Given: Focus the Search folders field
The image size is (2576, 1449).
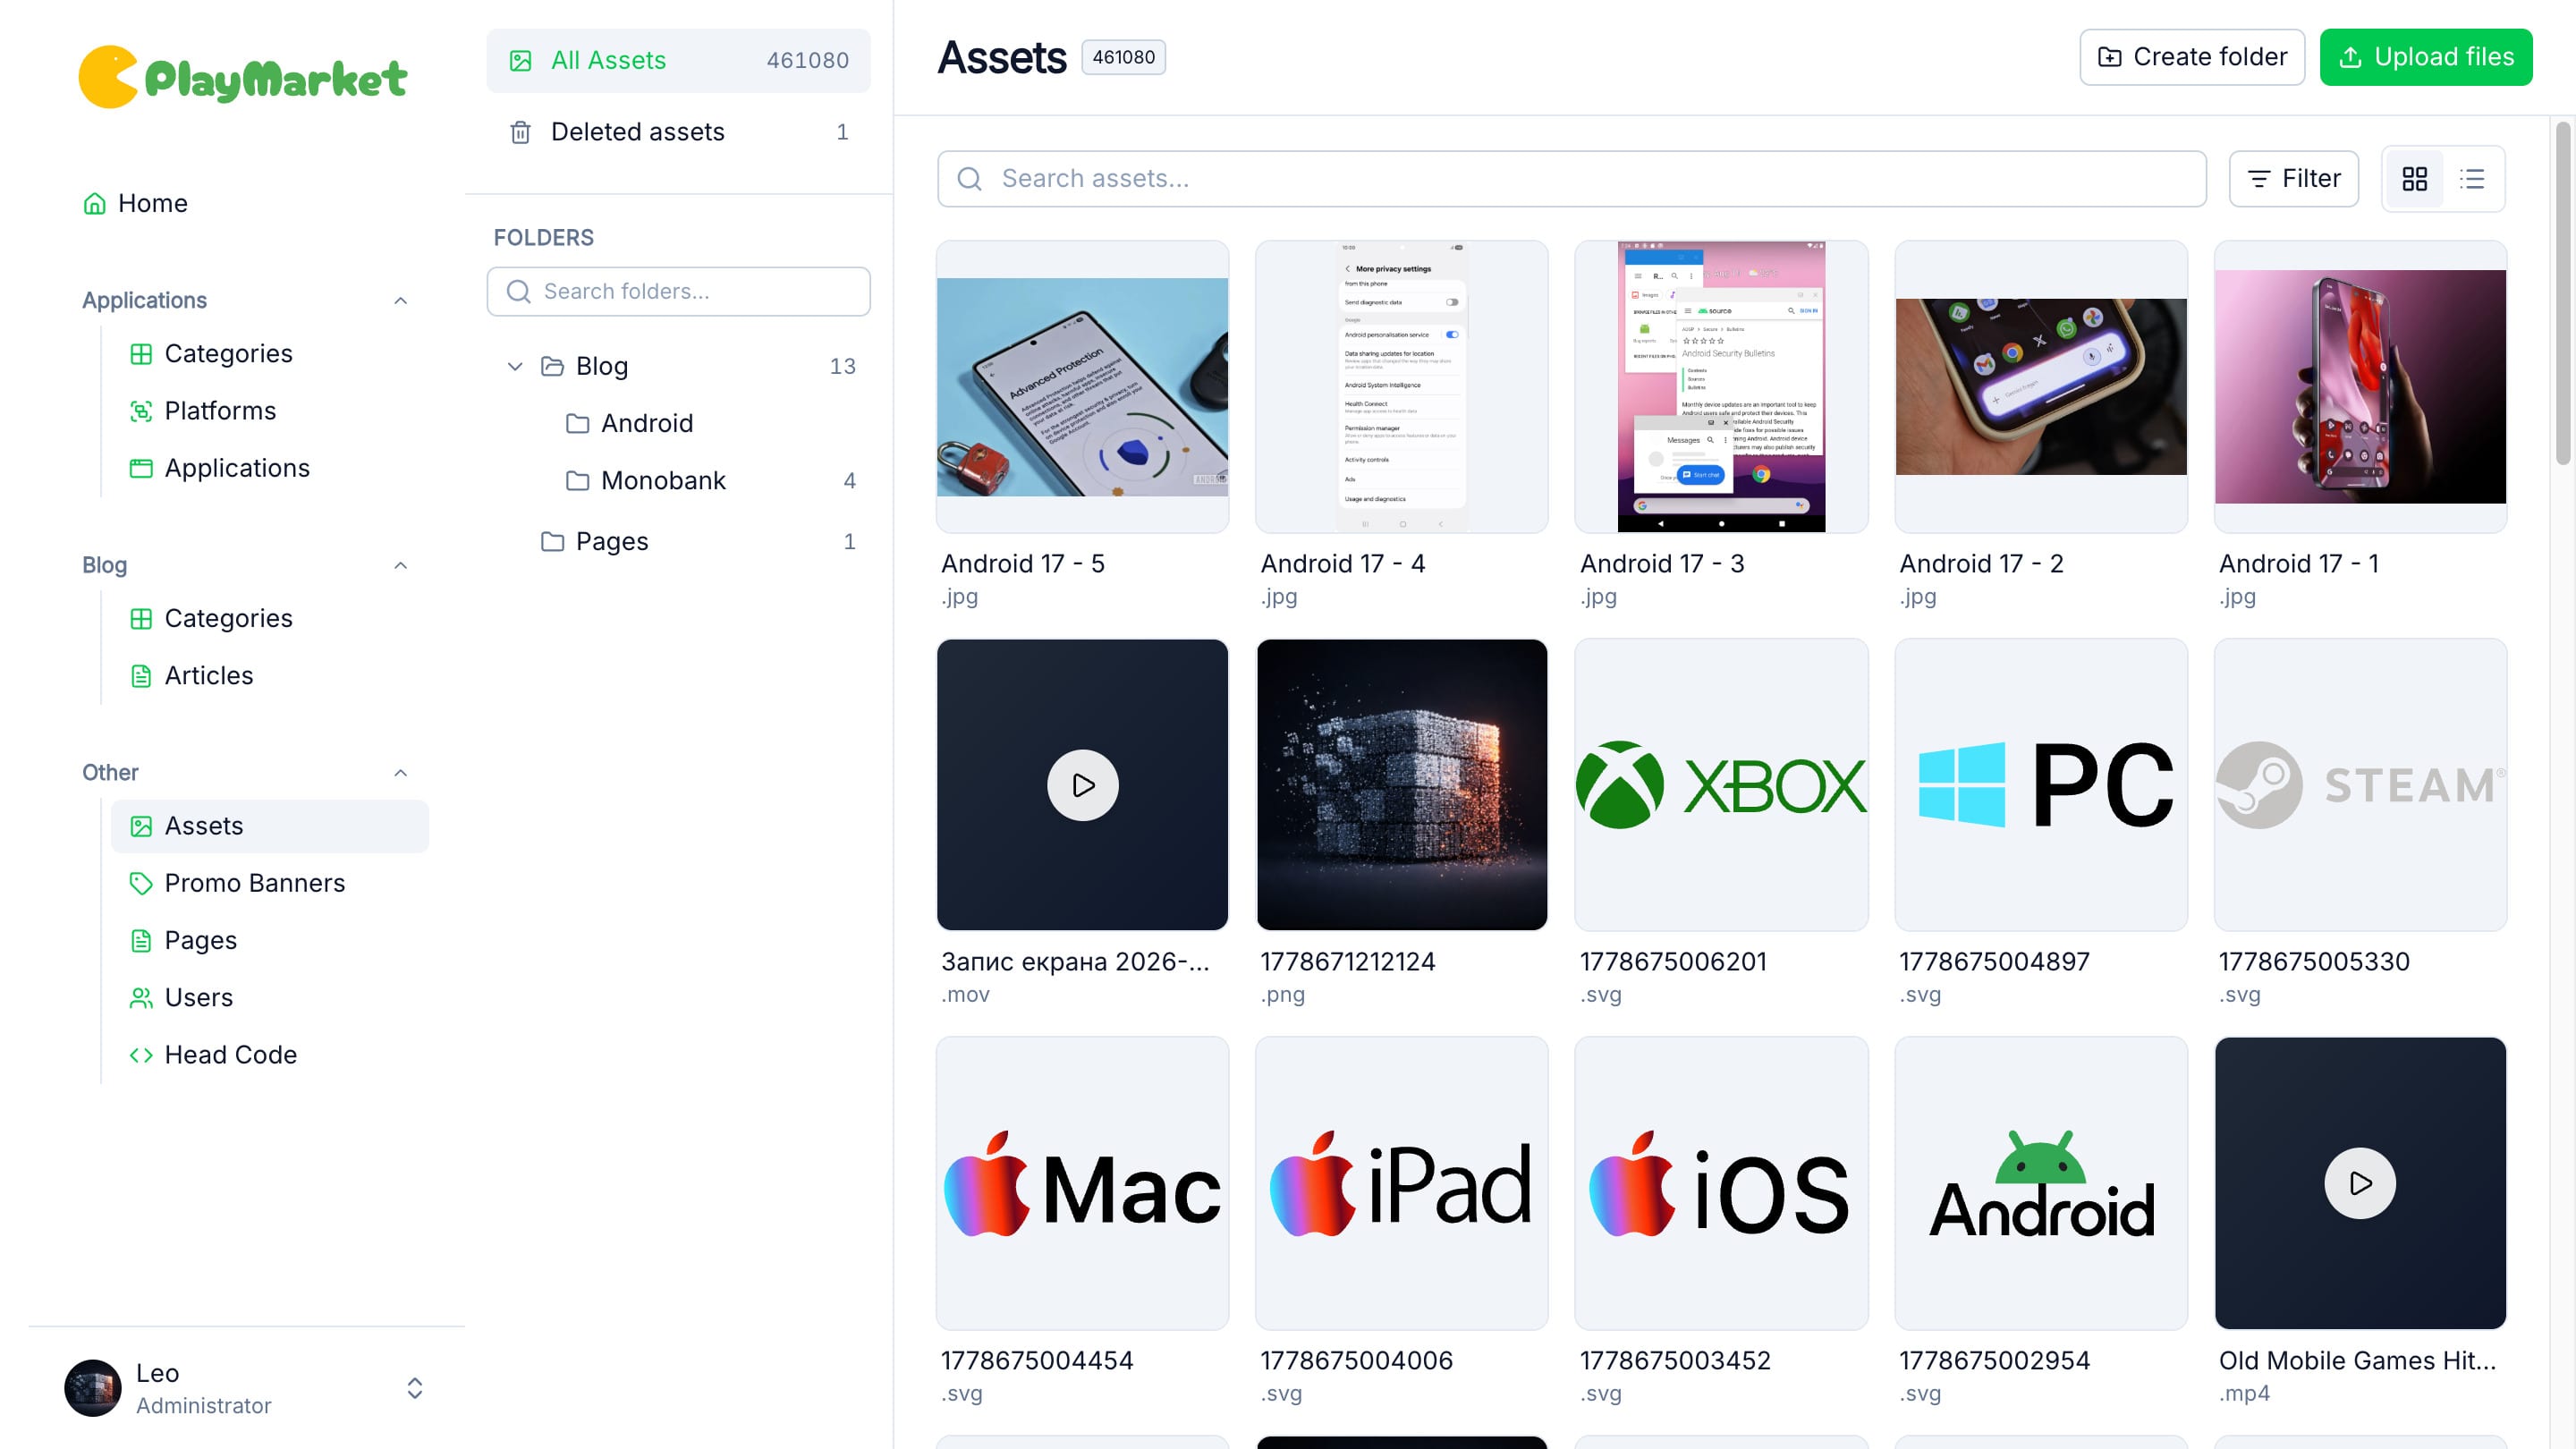Looking at the screenshot, I should coord(678,291).
